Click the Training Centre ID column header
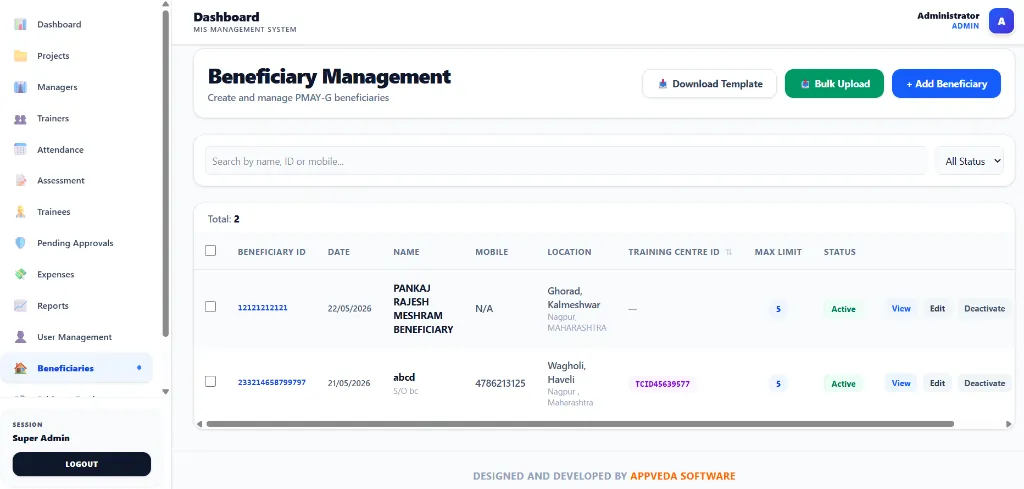The width and height of the screenshot is (1024, 489). (x=673, y=252)
